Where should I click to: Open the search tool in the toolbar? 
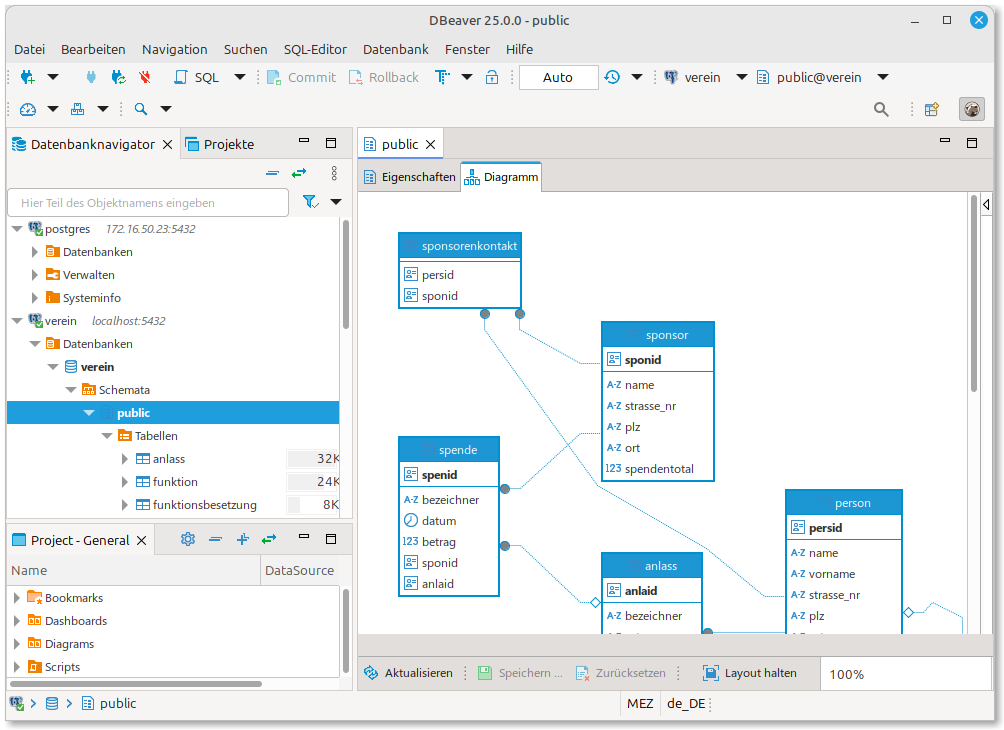(x=880, y=110)
